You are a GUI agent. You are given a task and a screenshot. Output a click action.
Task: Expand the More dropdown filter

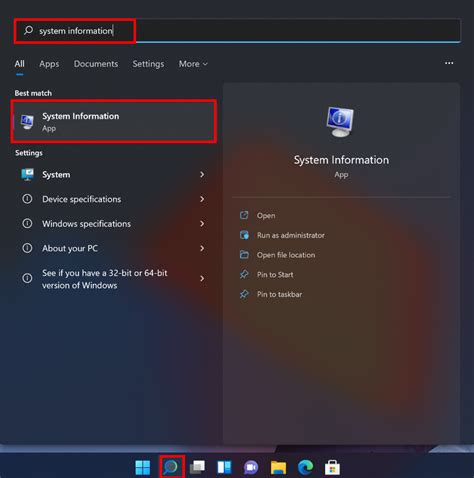(193, 64)
